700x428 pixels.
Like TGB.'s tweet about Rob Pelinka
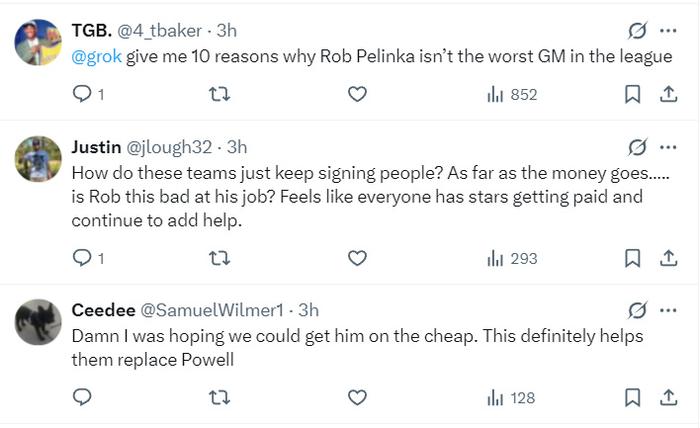click(357, 95)
